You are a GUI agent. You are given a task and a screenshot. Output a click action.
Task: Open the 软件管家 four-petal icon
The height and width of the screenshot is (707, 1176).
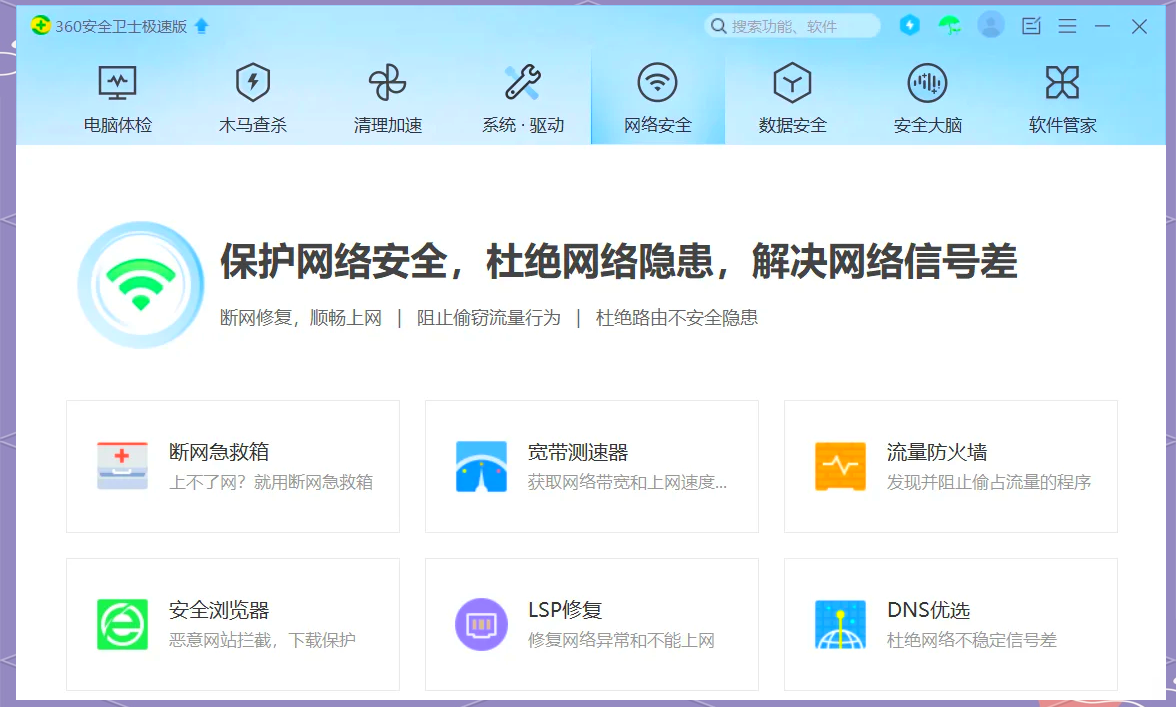(x=1063, y=82)
